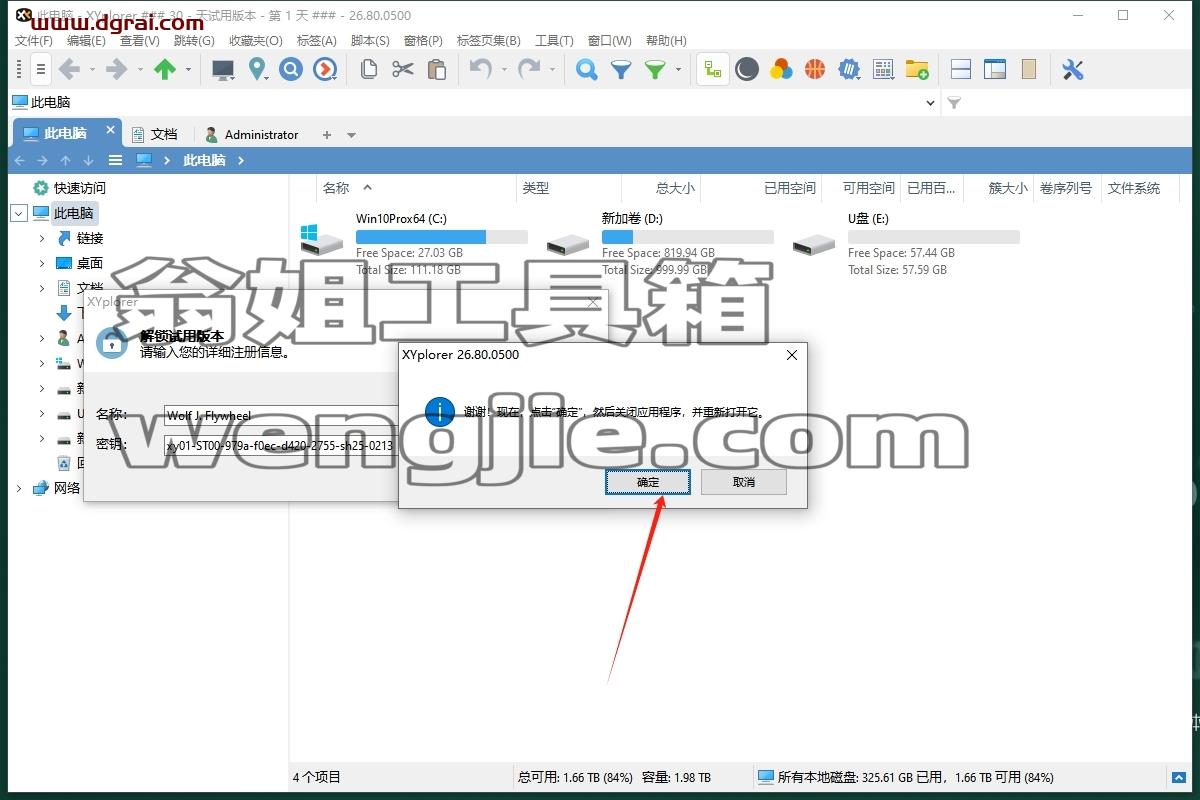The image size is (1200, 800).
Task: Click the blue badge toolbar icon
Action: point(849,69)
